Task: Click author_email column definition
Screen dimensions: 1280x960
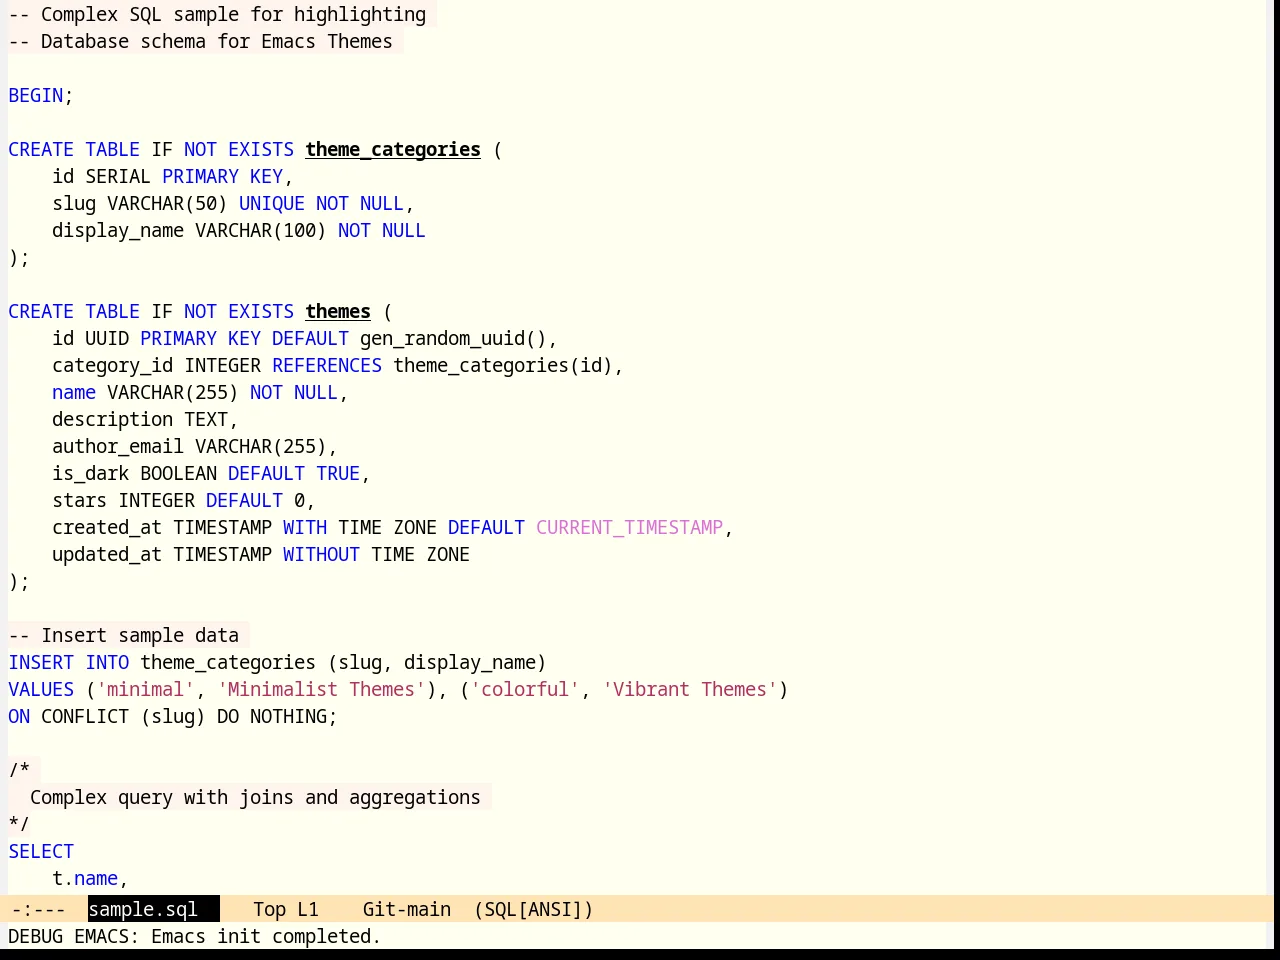Action: (x=195, y=446)
